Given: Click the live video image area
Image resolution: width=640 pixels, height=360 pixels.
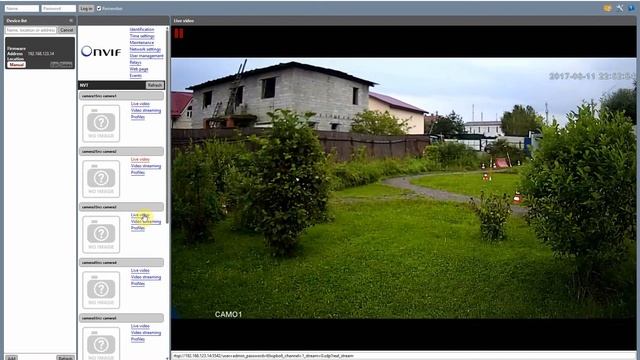Looking at the screenshot, I should (403, 188).
